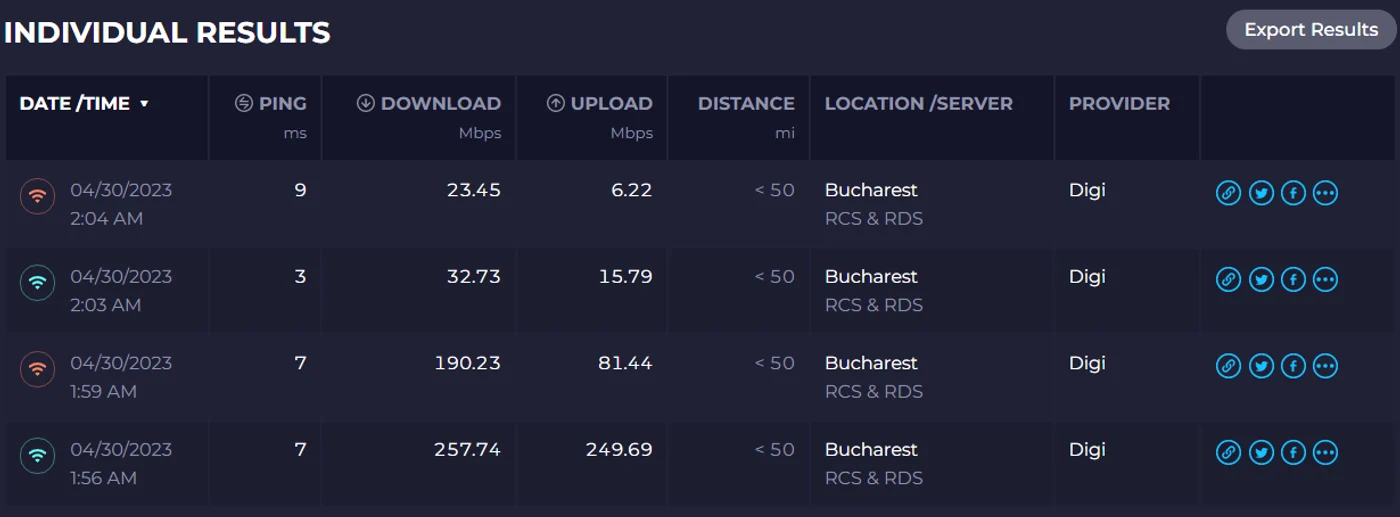Sort by Ping column header
1400x517 pixels.
point(271,103)
